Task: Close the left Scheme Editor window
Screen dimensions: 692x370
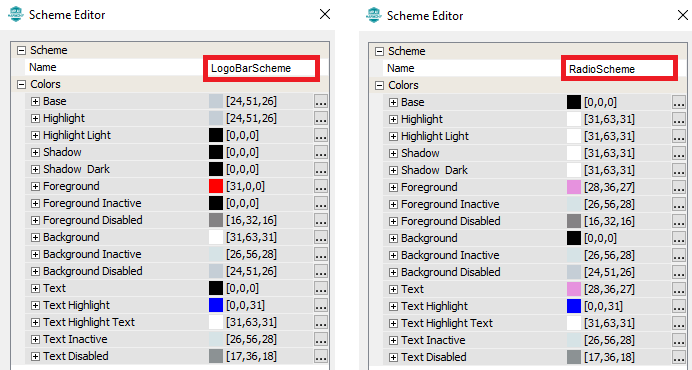Action: click(x=325, y=14)
